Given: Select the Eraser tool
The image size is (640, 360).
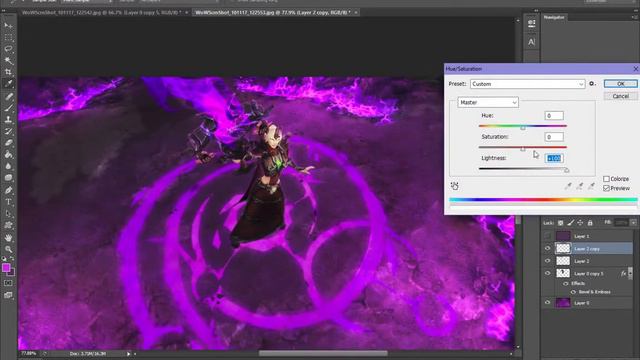Looking at the screenshot, I should tap(8, 143).
